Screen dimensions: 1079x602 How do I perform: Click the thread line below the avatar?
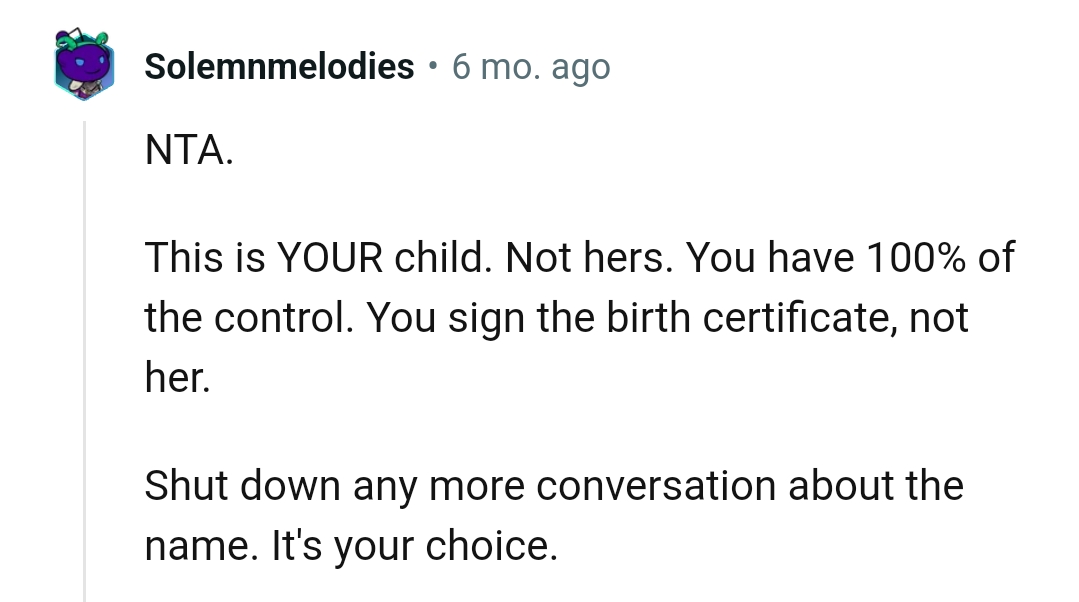click(83, 300)
